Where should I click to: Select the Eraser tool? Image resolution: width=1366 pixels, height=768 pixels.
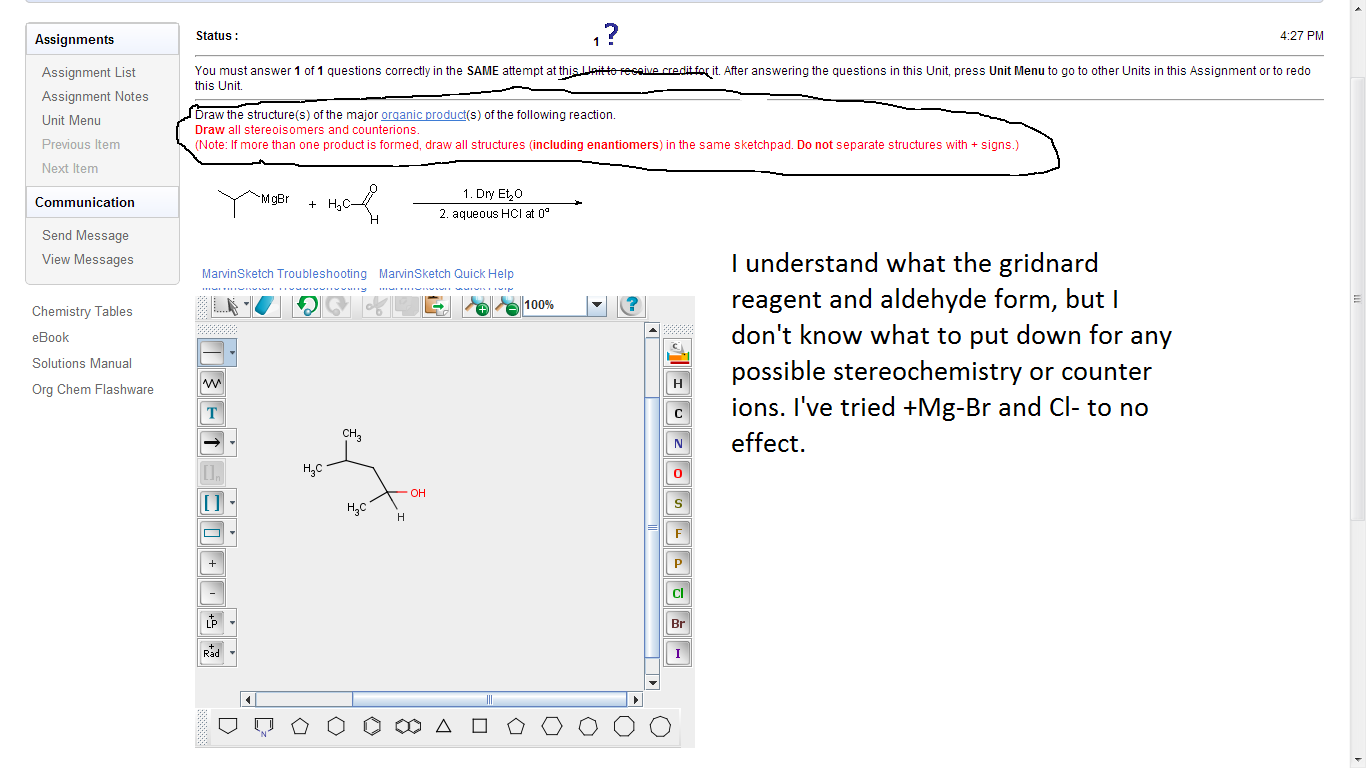(264, 305)
